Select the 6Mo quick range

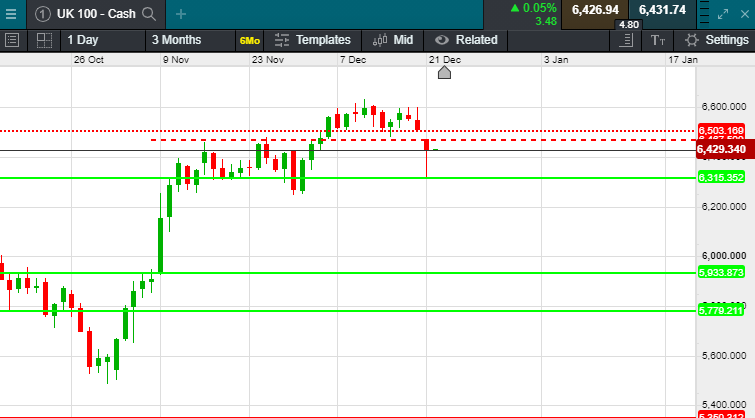click(249, 41)
